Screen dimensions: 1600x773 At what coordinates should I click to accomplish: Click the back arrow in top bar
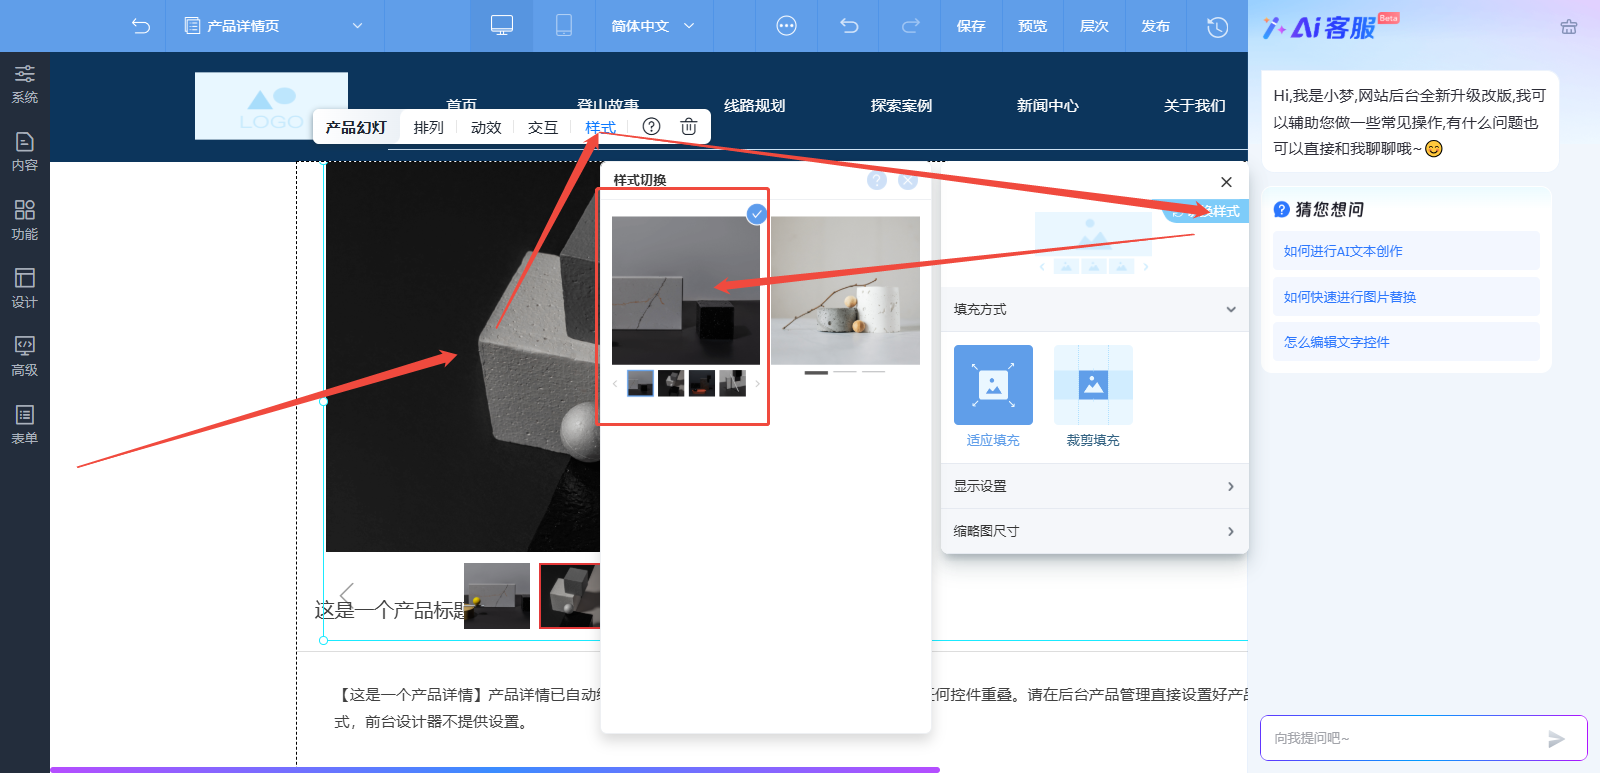pyautogui.click(x=141, y=26)
